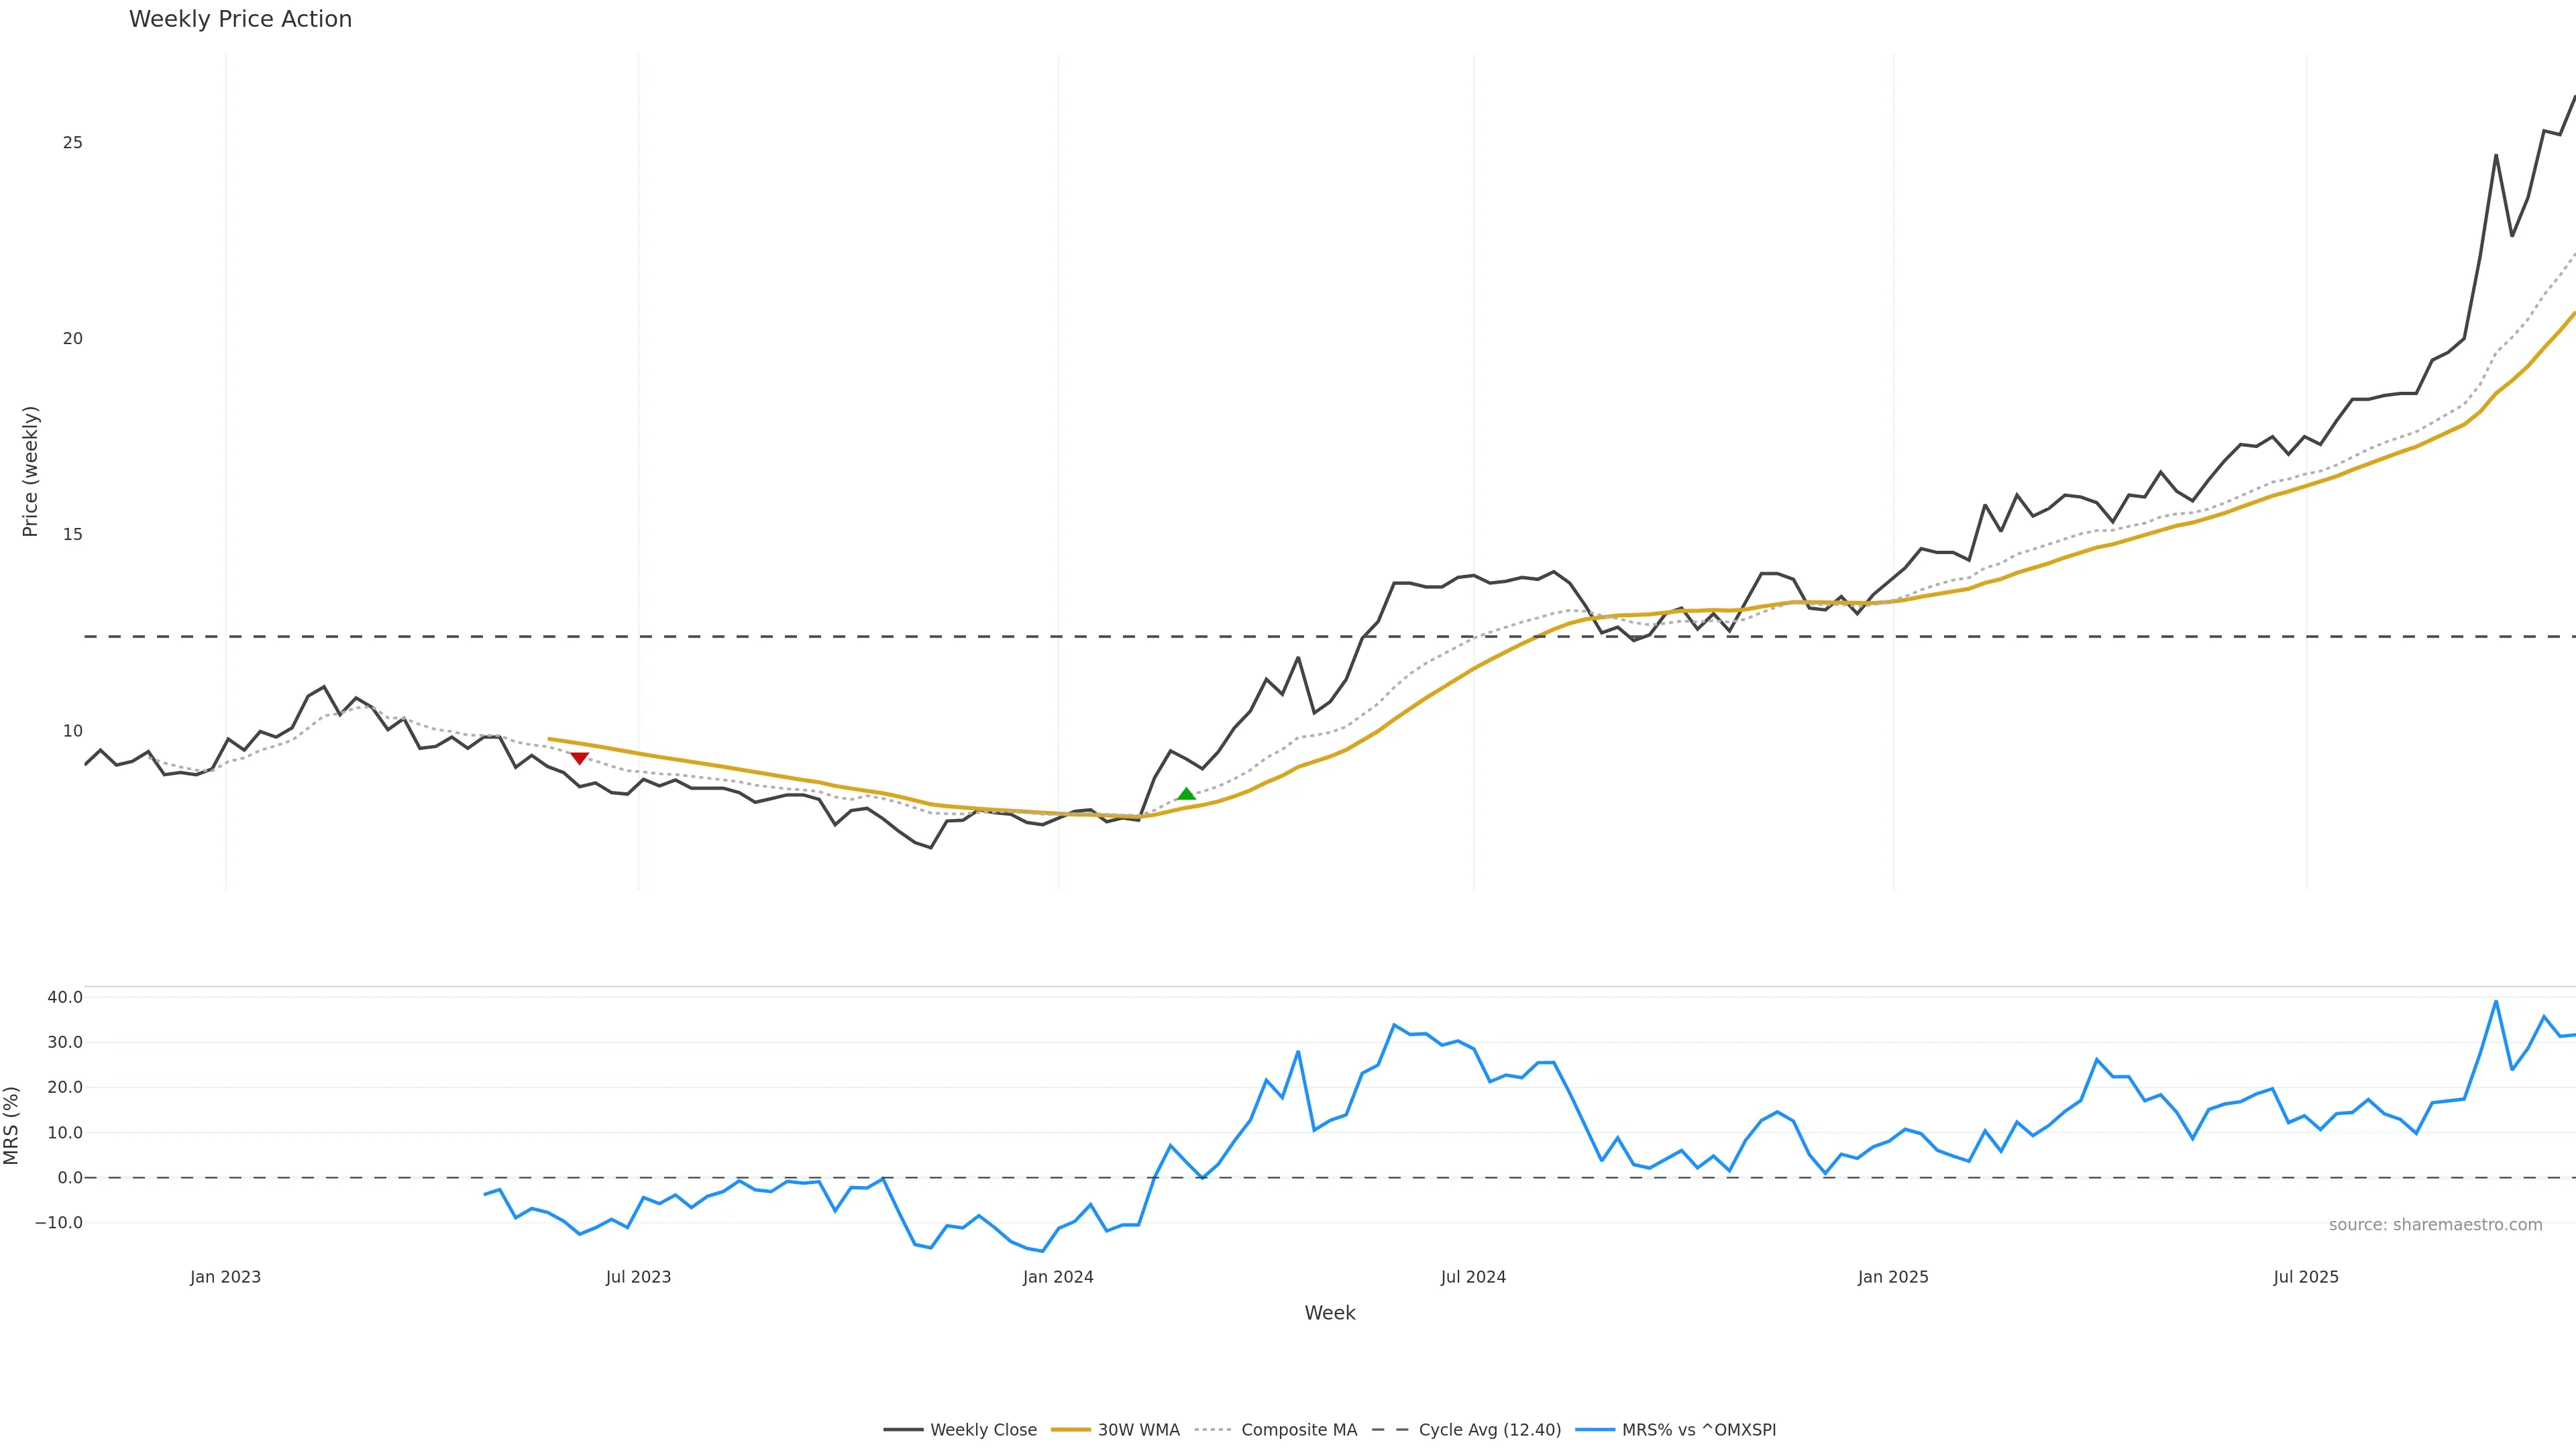Viewport: 2576px width, 1449px height.
Task: Click the Price (weekly) y-axis title
Action: point(30,471)
